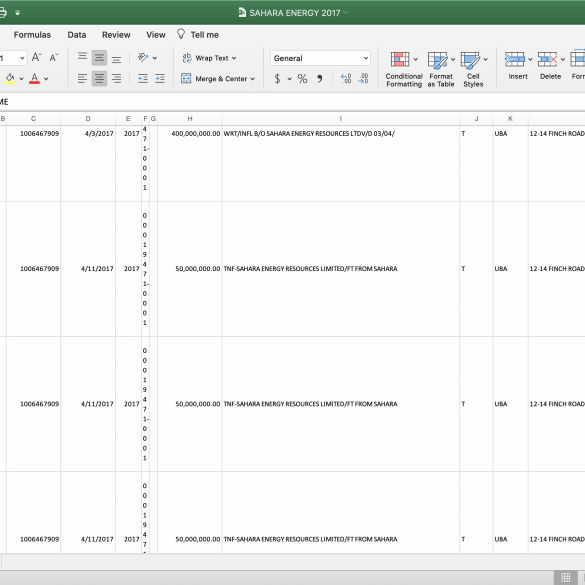
Task: Open the font color dropdown arrow
Action: [46, 79]
